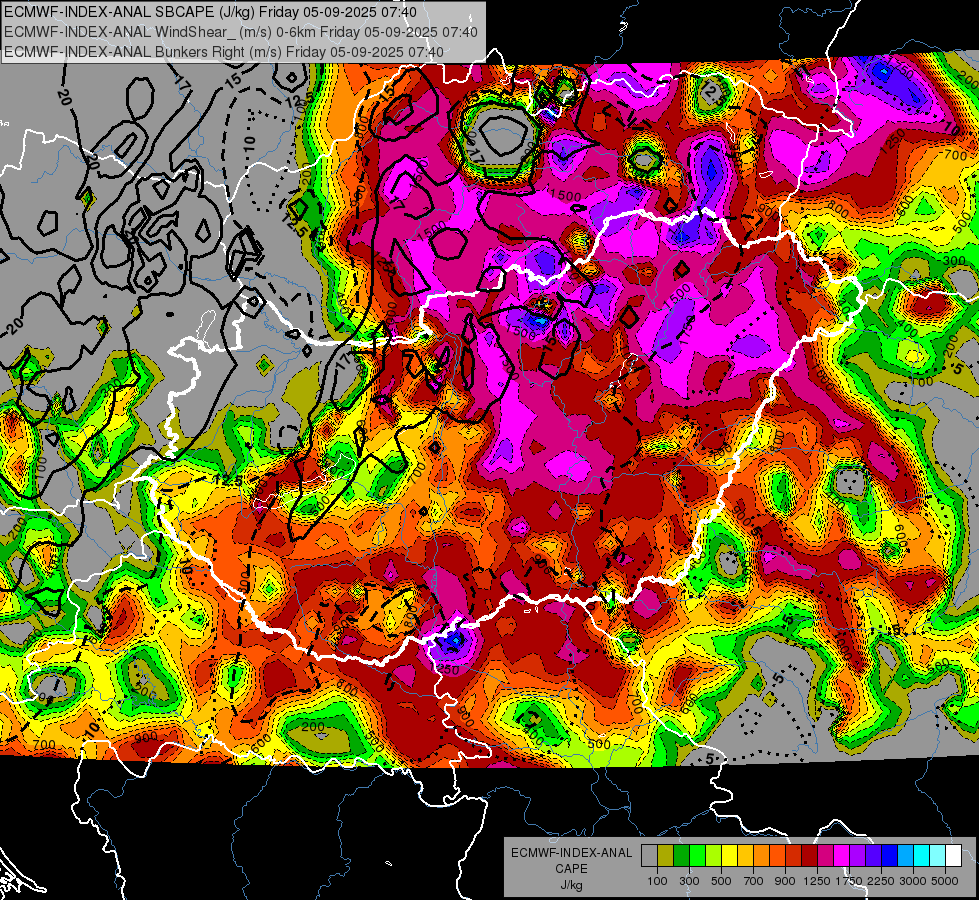Select the dark green legend swatch
The image size is (979, 900).
681,855
